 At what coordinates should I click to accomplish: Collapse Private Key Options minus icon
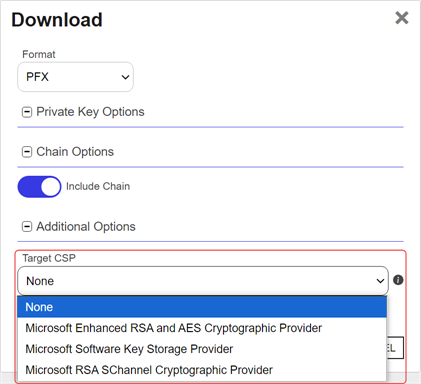27,112
